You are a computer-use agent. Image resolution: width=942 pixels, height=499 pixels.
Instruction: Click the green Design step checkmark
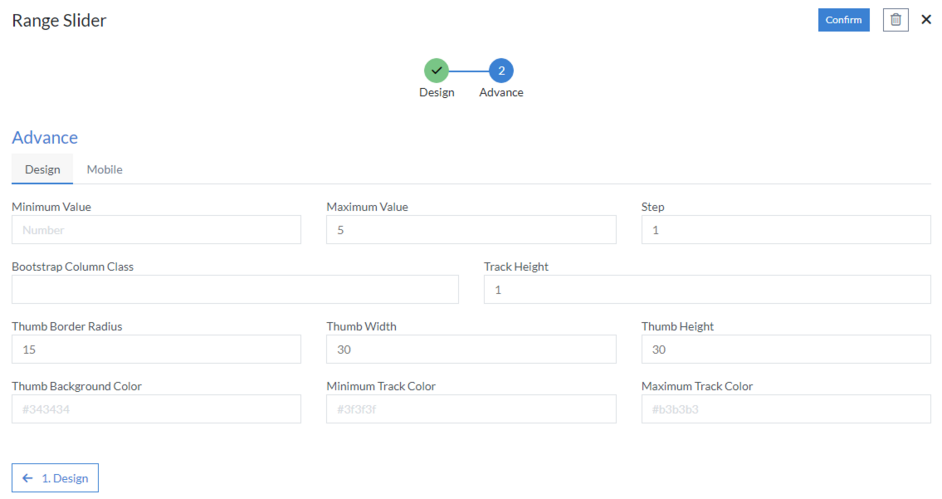436,70
